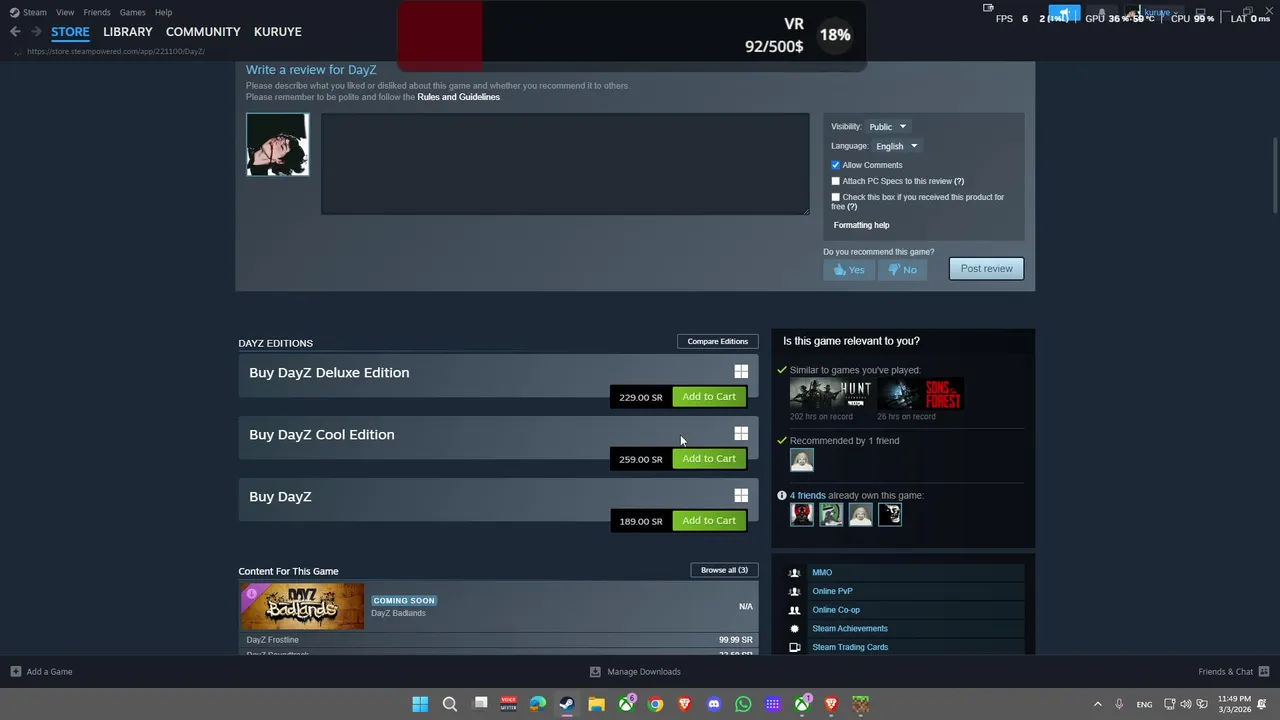The image size is (1280, 720).
Task: Recommend the game with the Yes button
Action: (849, 270)
